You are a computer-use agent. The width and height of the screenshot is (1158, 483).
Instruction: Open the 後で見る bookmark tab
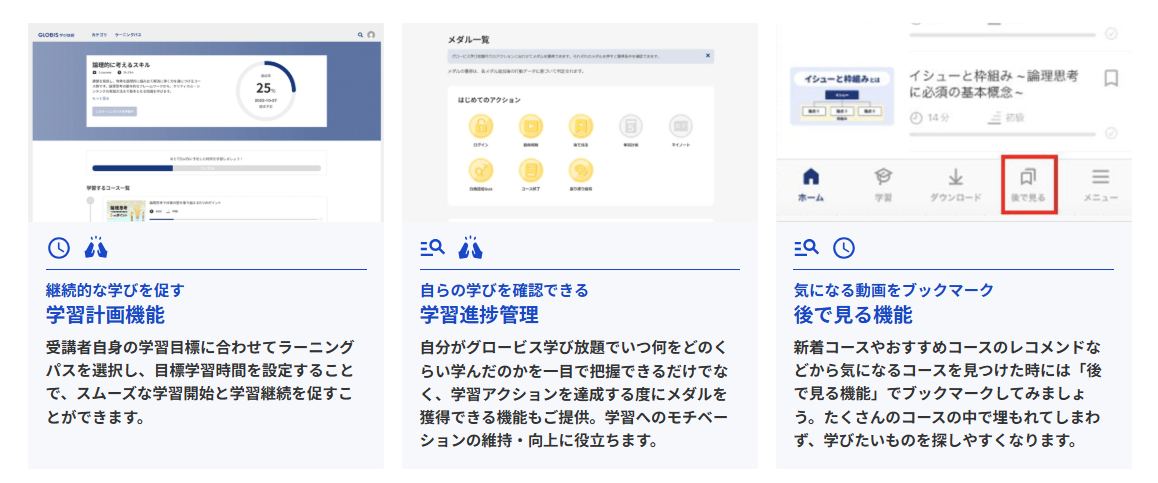[1028, 185]
